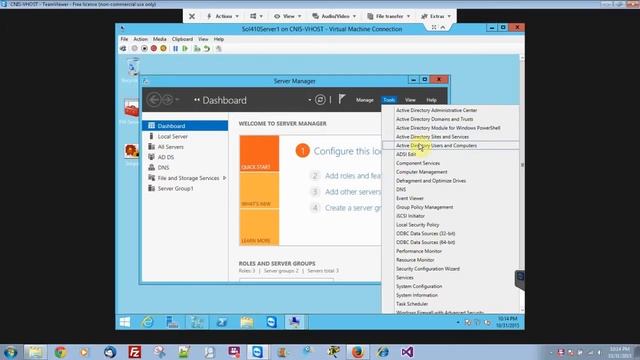Click the What's New tile

coord(259,190)
